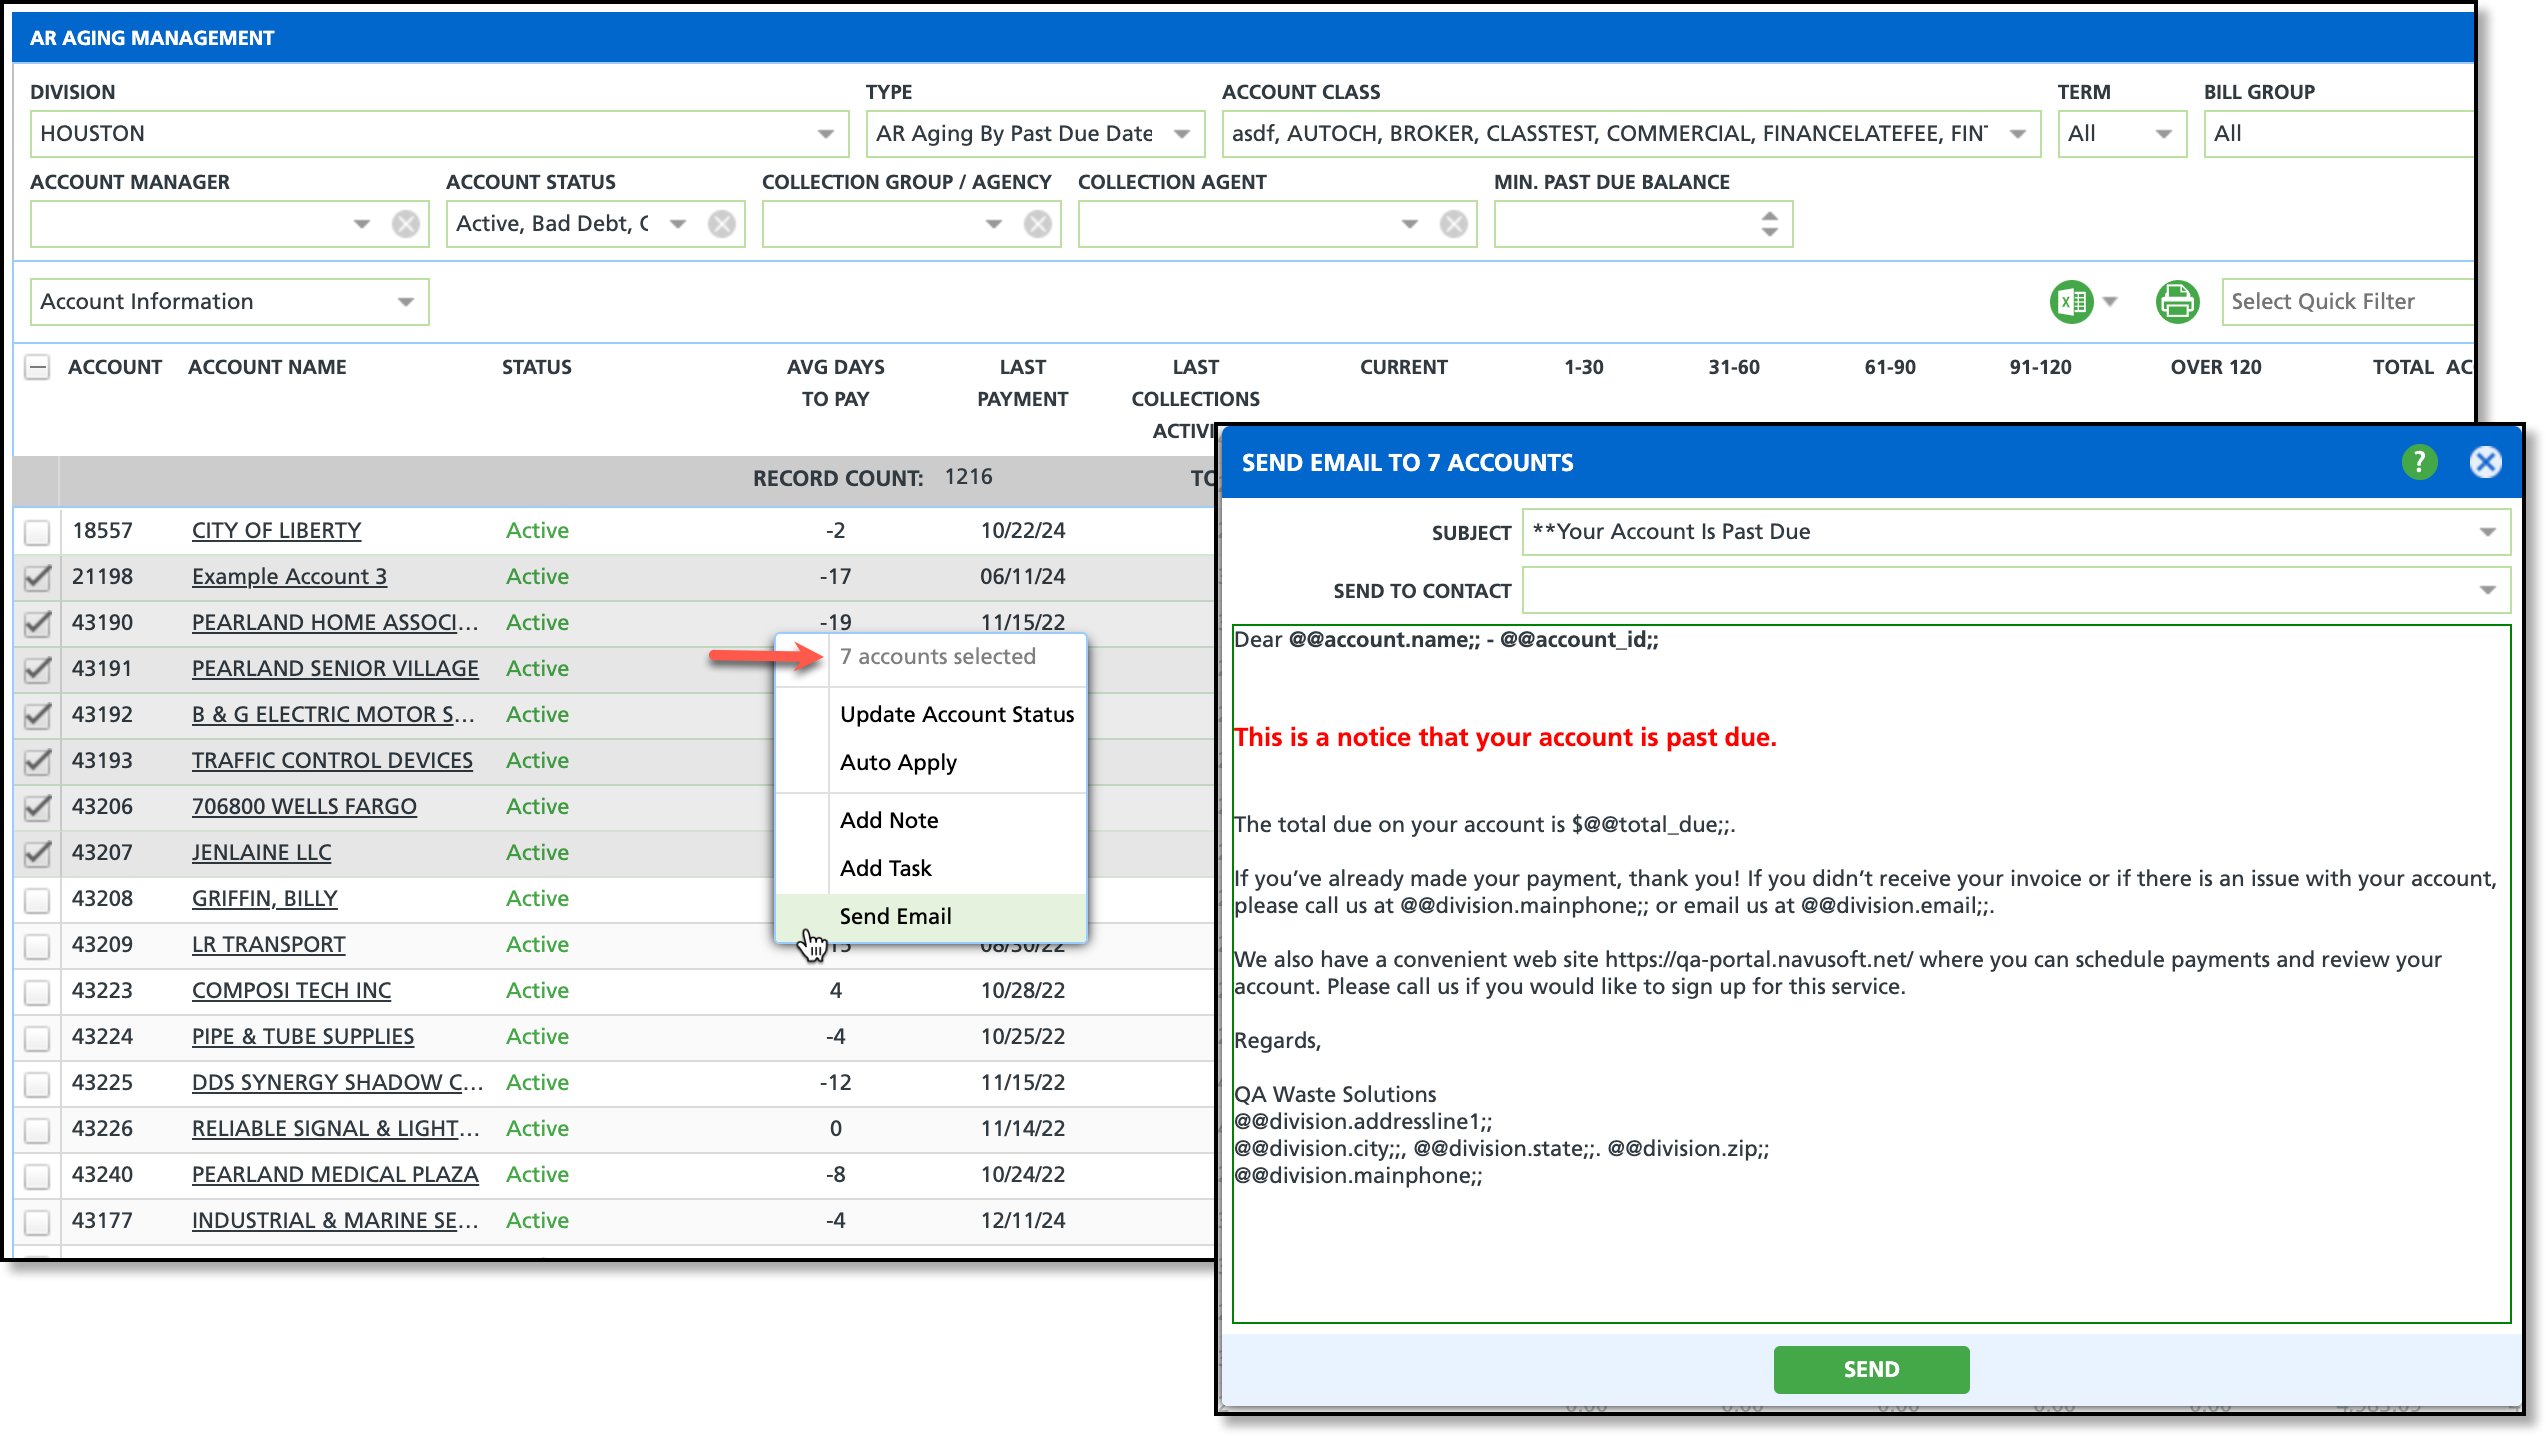The image size is (2546, 1436).
Task: Expand the Division HOUSTON dropdown
Action: (x=825, y=134)
